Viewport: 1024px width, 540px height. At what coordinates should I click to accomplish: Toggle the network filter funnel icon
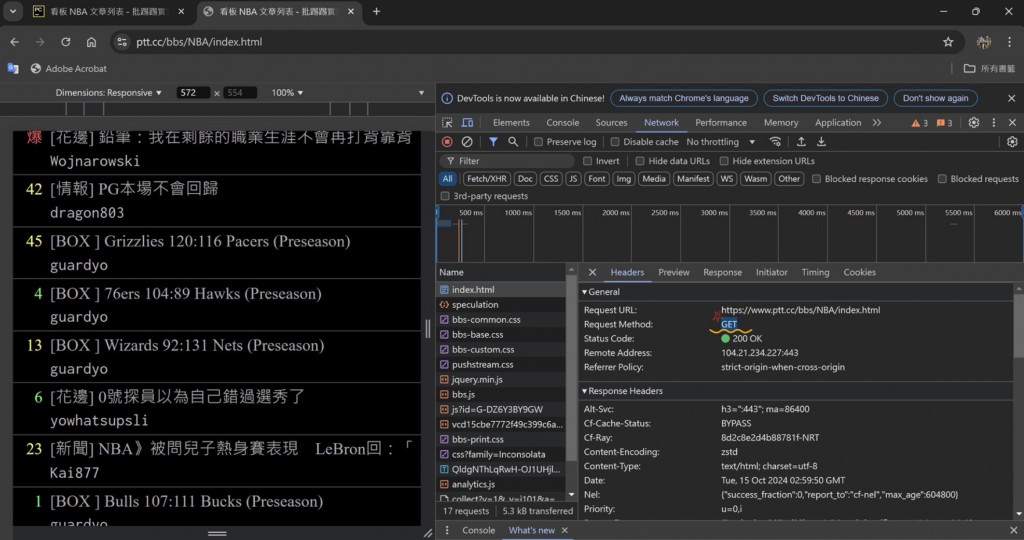point(493,142)
